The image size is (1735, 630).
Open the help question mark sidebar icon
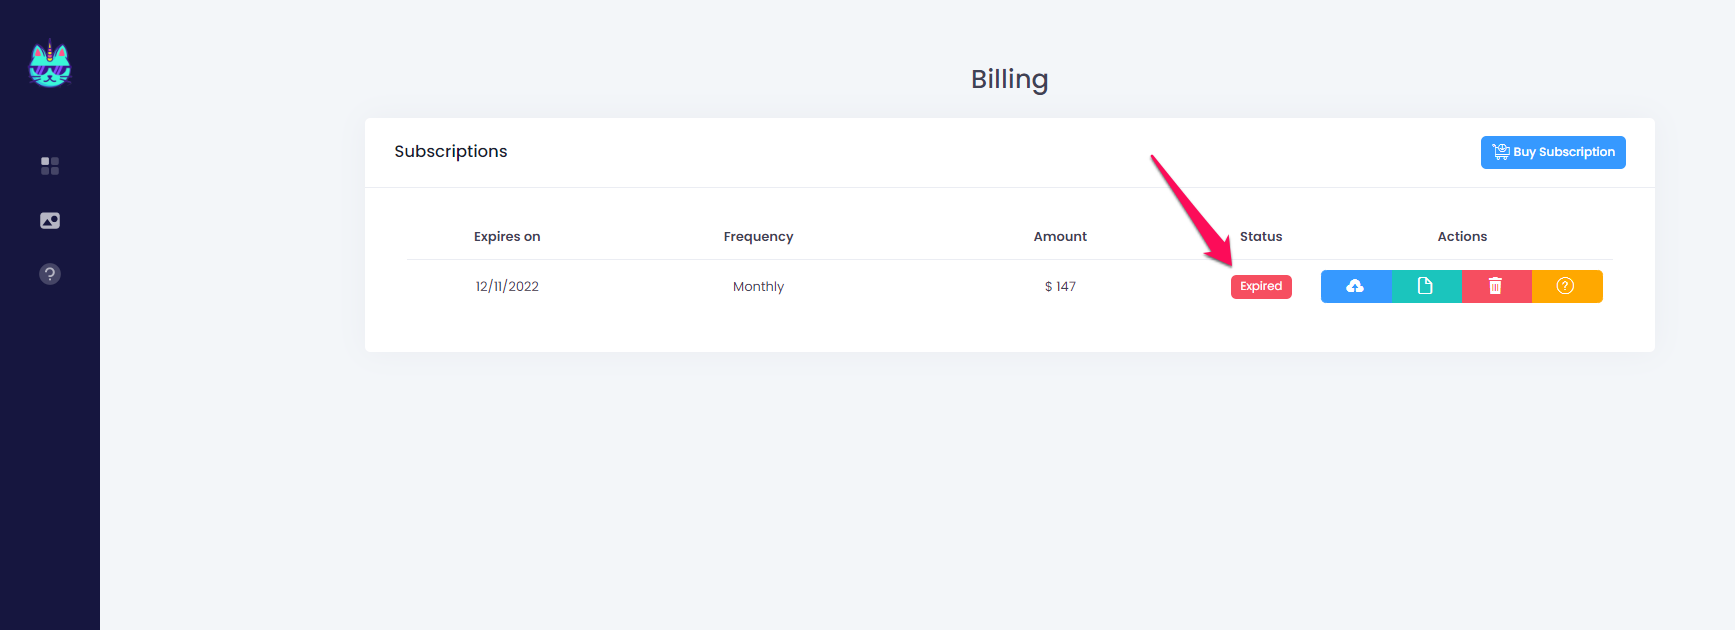coord(50,274)
